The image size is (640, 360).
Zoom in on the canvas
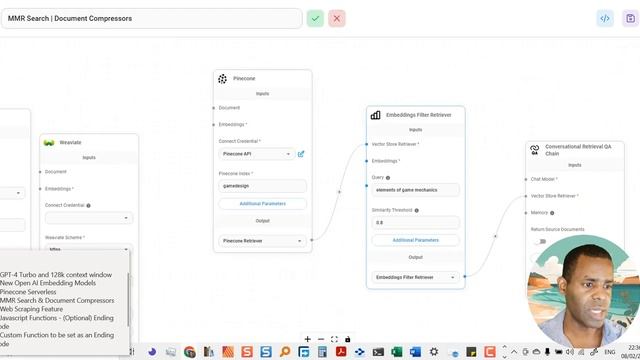click(x=307, y=339)
